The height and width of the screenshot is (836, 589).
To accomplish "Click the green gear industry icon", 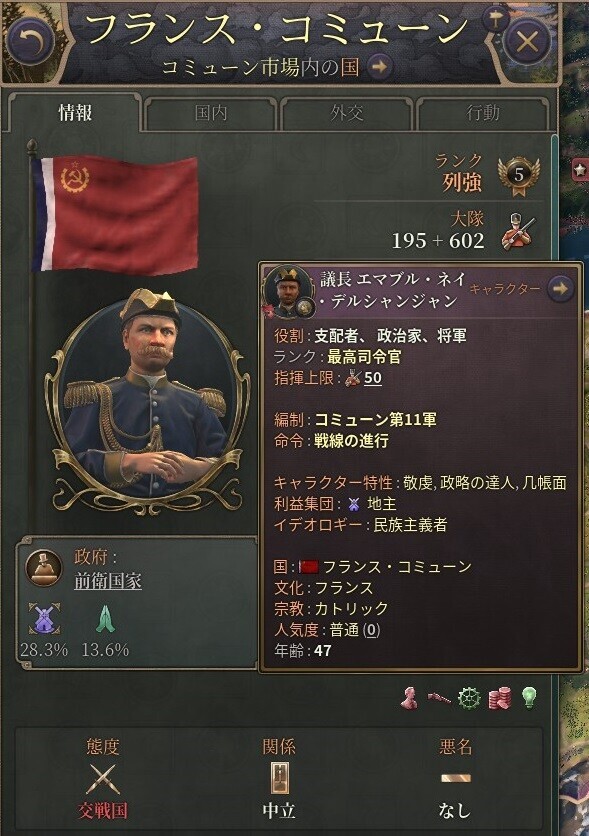I will (x=469, y=698).
